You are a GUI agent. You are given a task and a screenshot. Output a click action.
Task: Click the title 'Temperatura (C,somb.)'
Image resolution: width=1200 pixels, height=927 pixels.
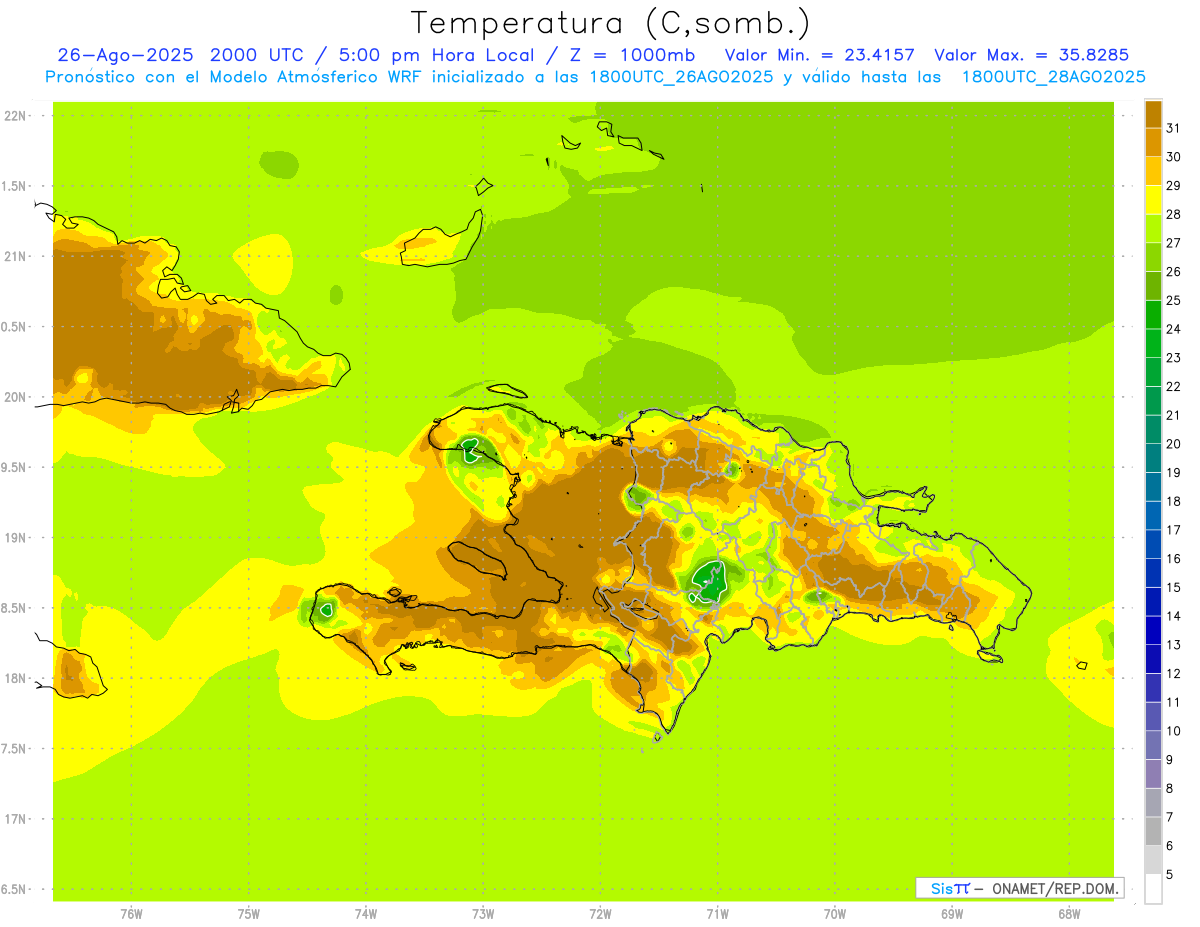click(610, 23)
